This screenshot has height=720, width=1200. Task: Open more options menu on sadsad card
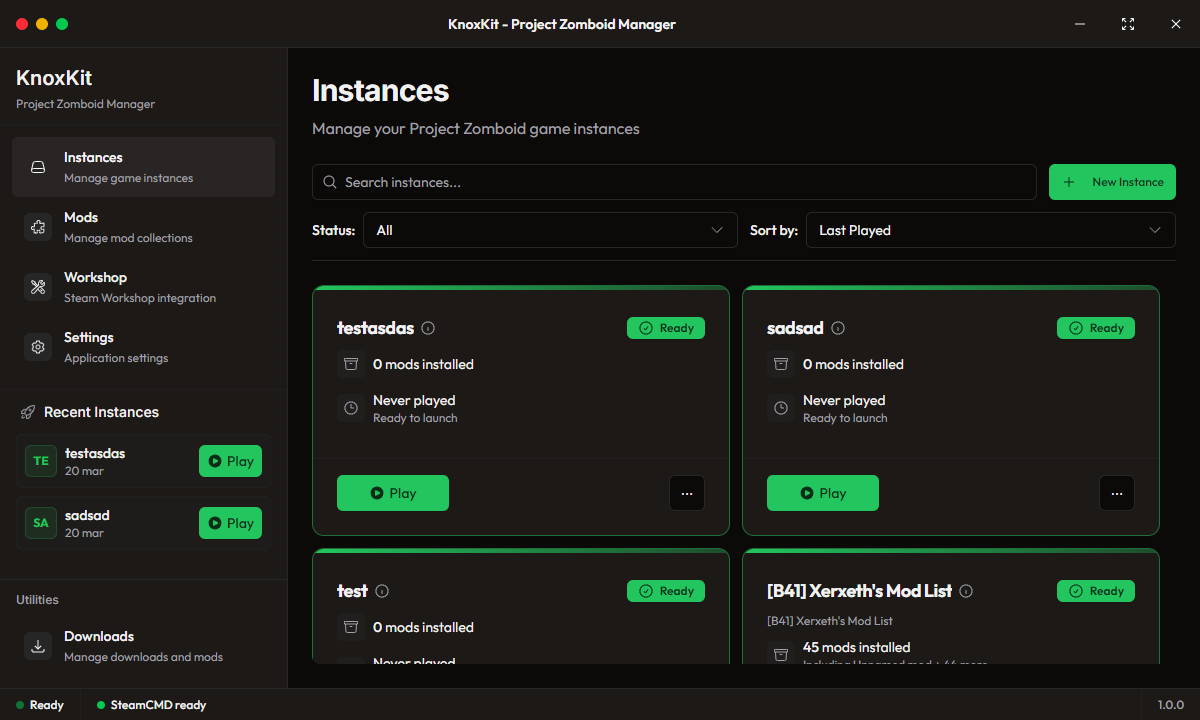click(1117, 493)
